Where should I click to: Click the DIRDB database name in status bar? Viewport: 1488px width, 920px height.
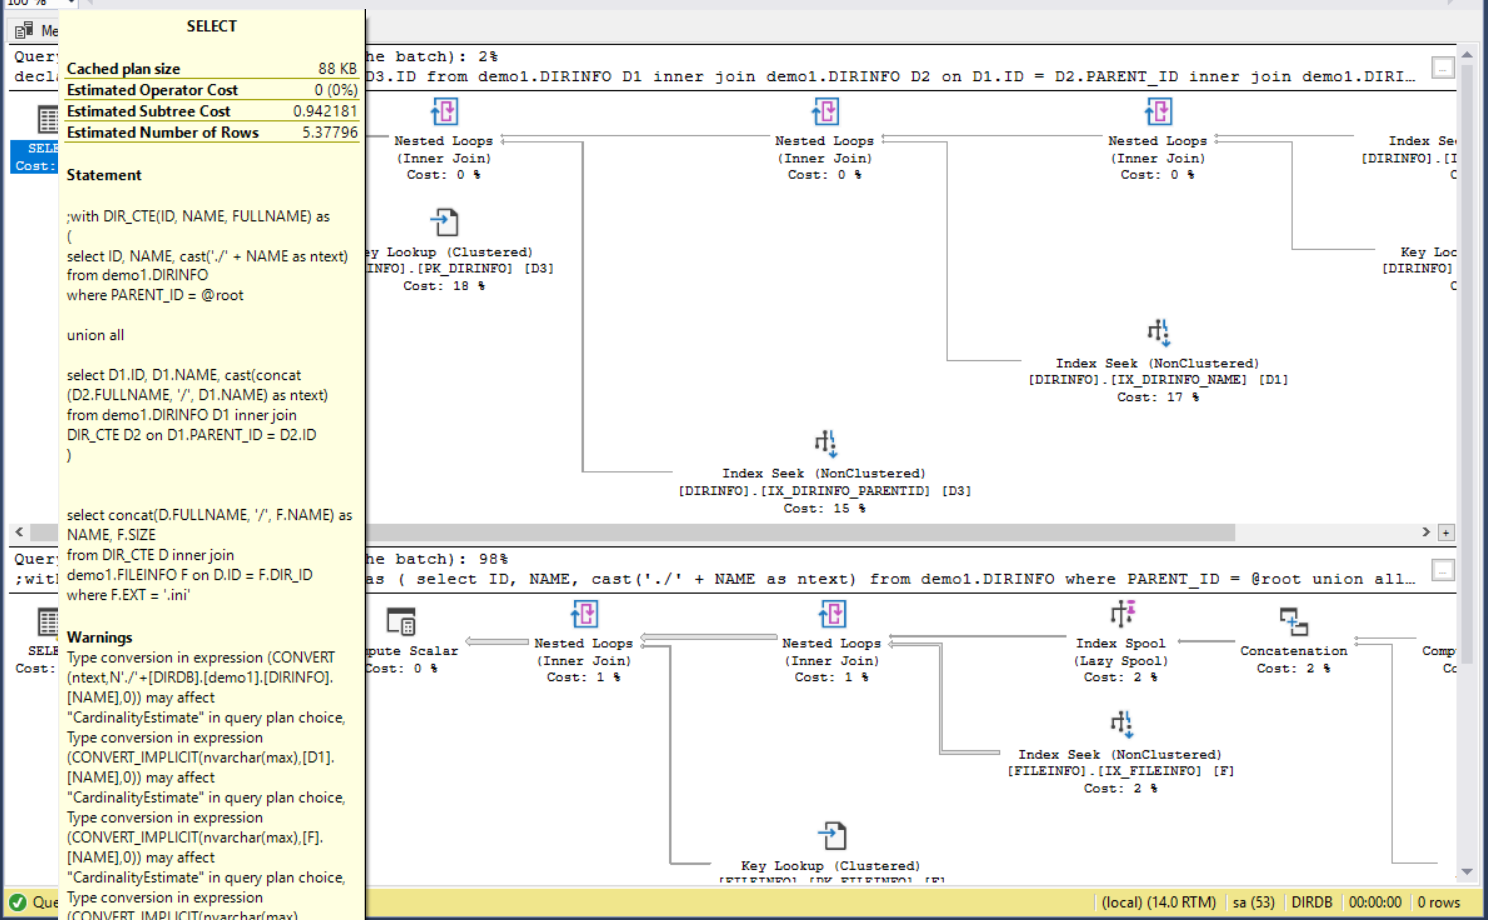pyautogui.click(x=1311, y=902)
